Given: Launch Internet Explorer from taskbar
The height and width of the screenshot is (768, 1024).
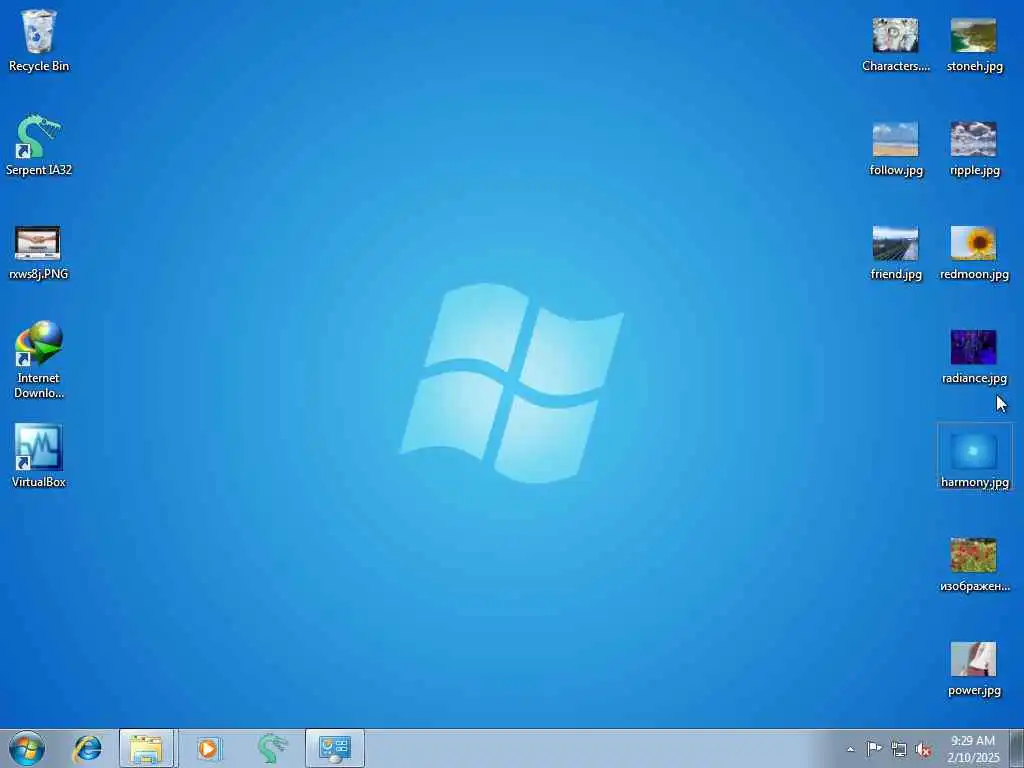Looking at the screenshot, I should tap(87, 748).
